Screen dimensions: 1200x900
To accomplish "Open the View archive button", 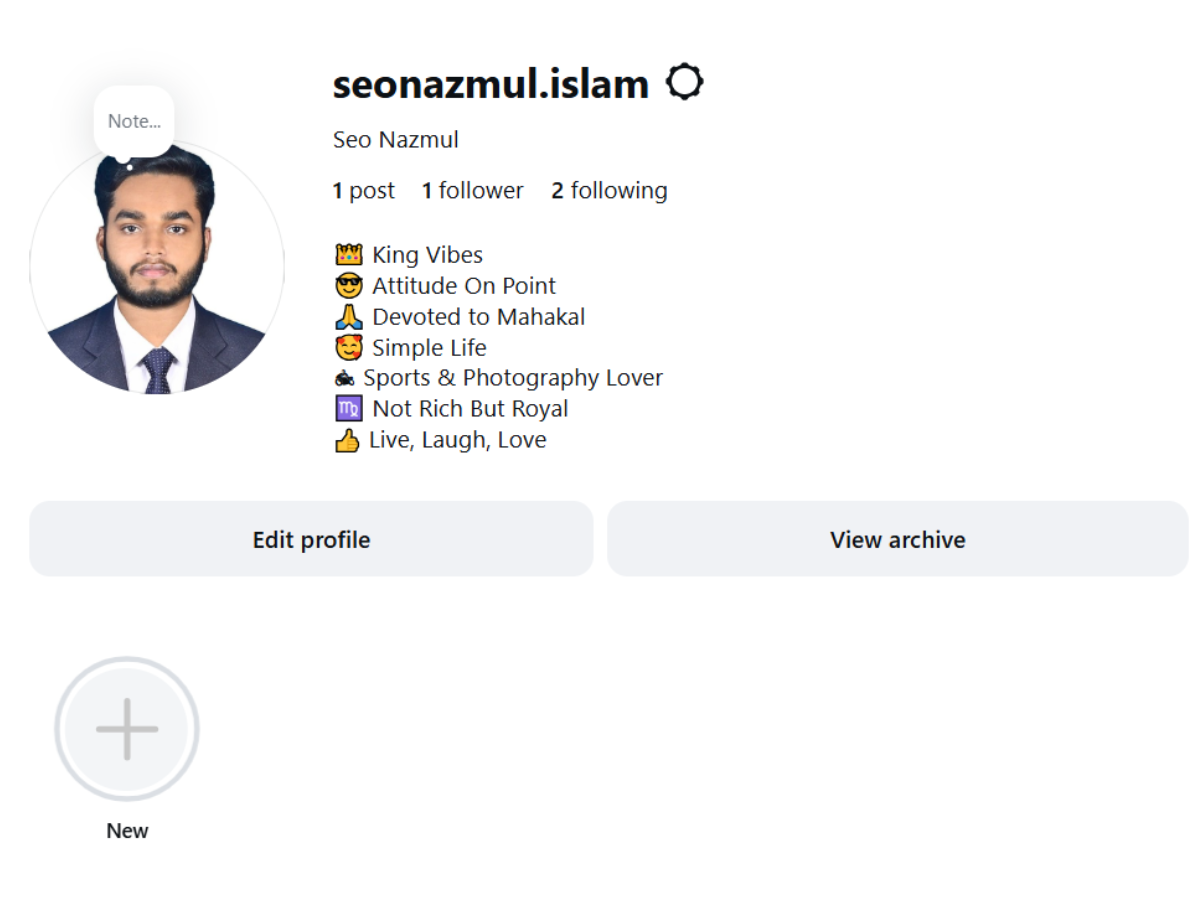I will coord(897,539).
